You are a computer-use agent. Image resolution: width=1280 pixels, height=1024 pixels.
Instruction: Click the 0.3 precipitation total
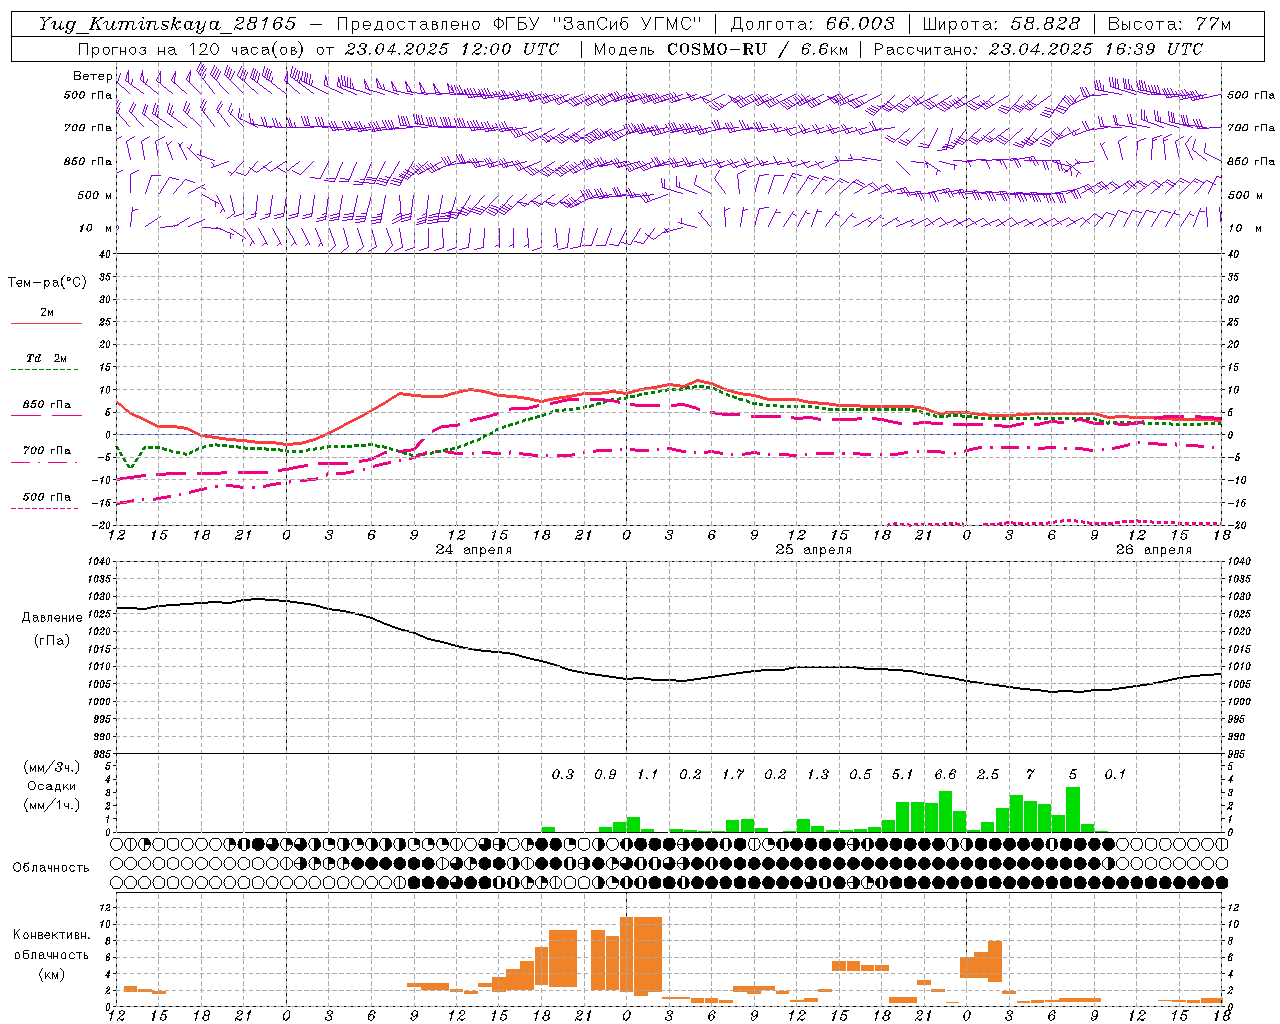pos(563,774)
